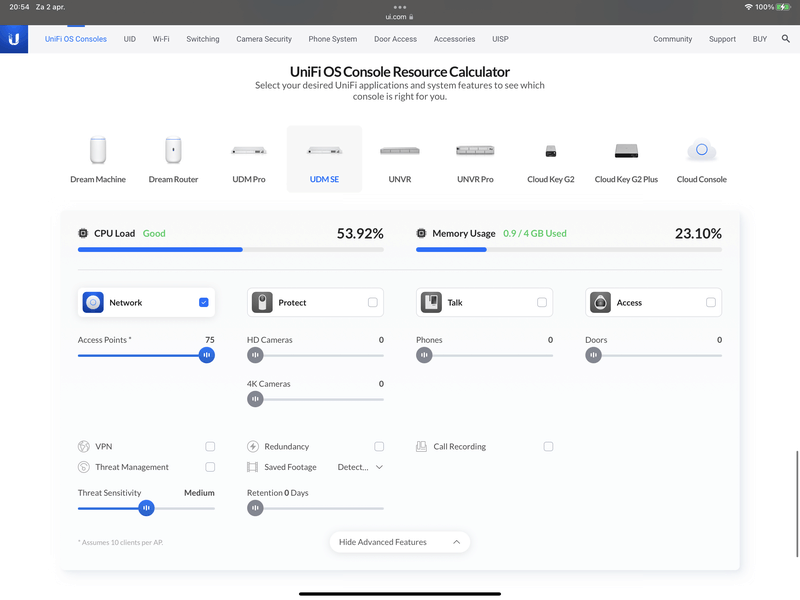
Task: Collapse with Hide Advanced Features
Action: (x=399, y=542)
